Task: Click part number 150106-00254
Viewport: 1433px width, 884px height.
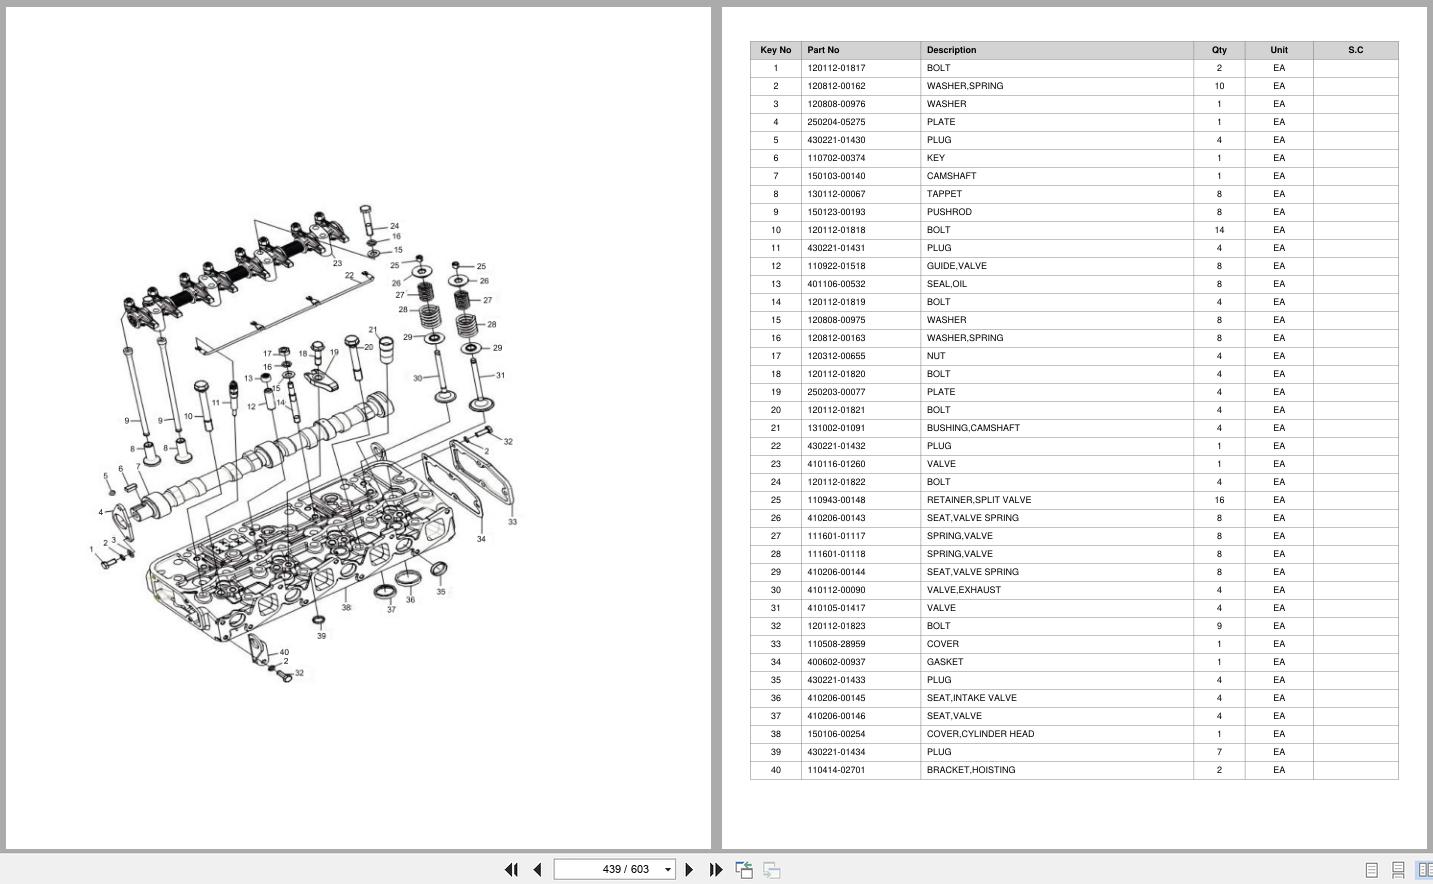Action: pyautogui.click(x=837, y=734)
